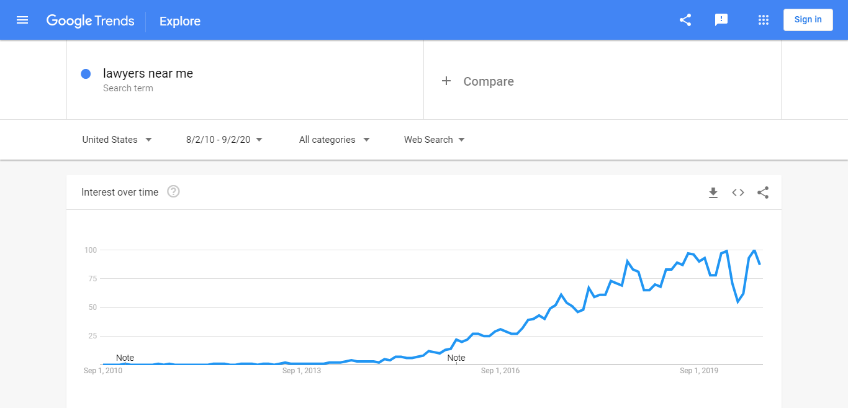The image size is (848, 408).
Task: Click the Note marker near Sep 2010
Action: [125, 358]
